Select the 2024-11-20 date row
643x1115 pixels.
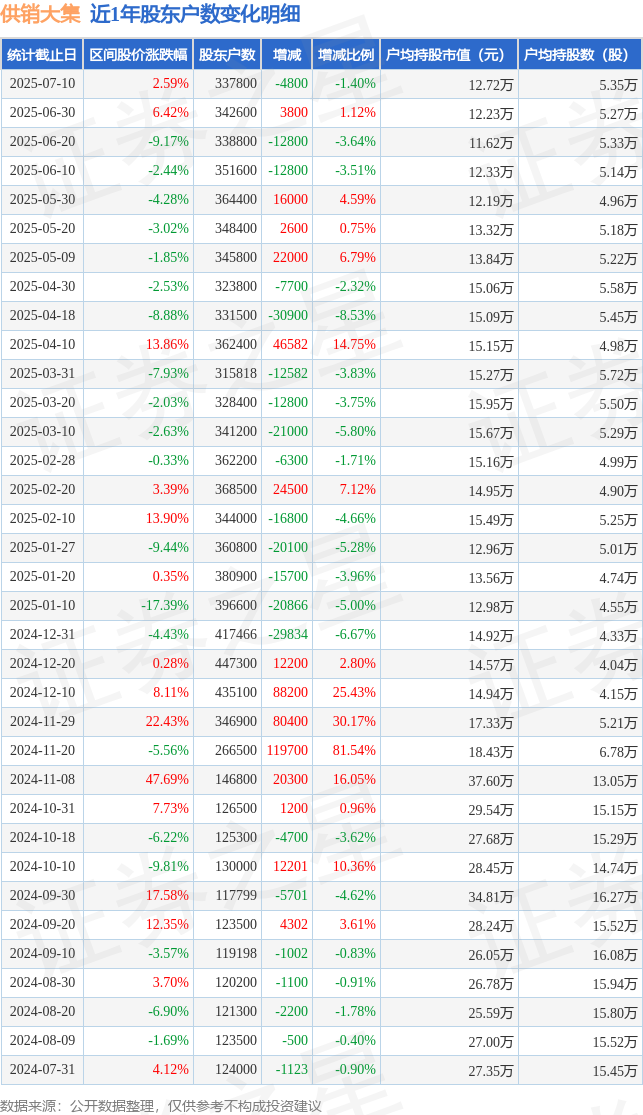[x=321, y=751]
